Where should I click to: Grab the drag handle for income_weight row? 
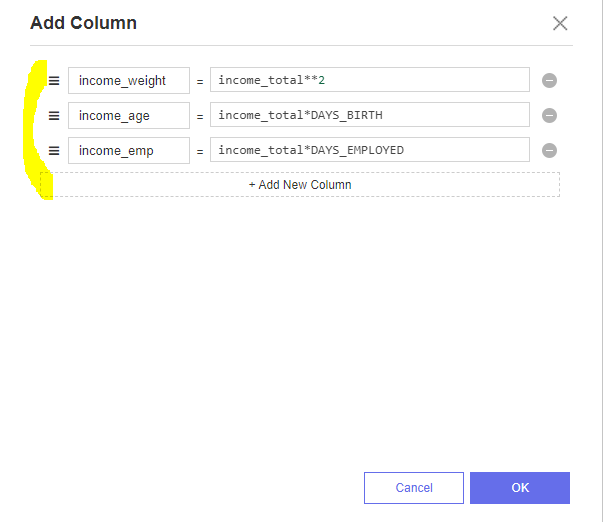click(54, 81)
